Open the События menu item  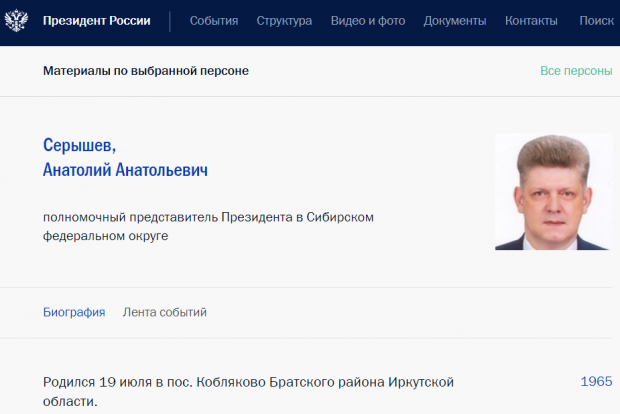pos(214,21)
